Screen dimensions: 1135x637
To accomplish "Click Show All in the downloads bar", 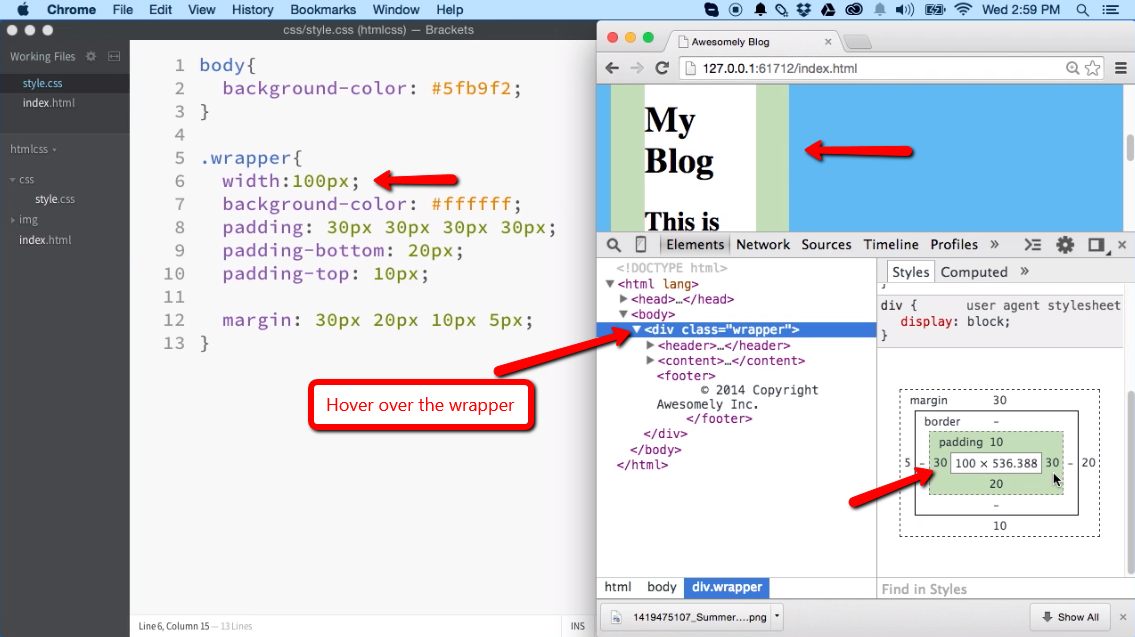I will click(x=1069, y=617).
